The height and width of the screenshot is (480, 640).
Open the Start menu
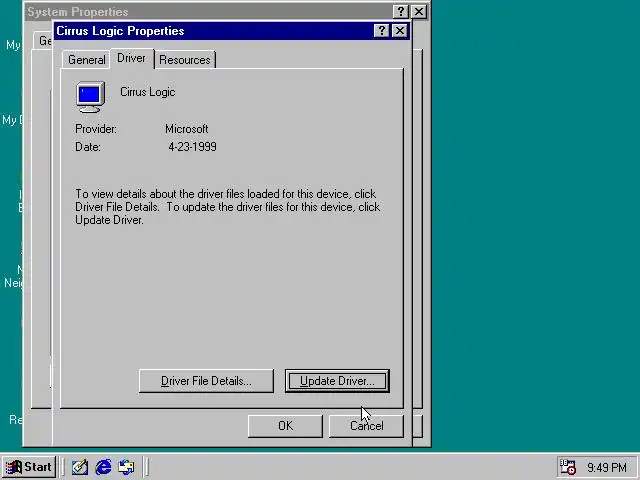[x=29, y=467]
